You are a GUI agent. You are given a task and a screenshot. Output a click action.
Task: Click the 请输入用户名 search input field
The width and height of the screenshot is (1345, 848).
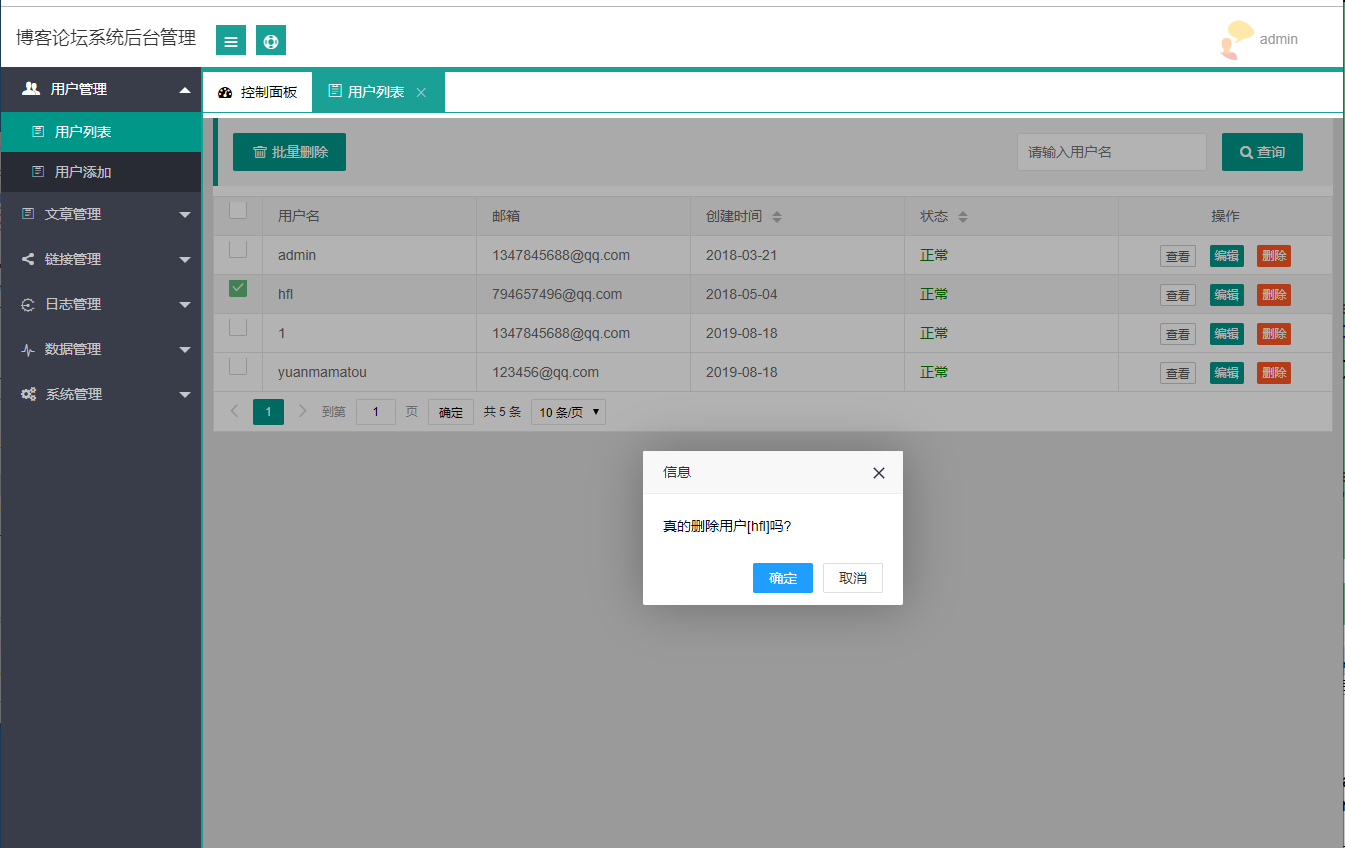click(1111, 152)
